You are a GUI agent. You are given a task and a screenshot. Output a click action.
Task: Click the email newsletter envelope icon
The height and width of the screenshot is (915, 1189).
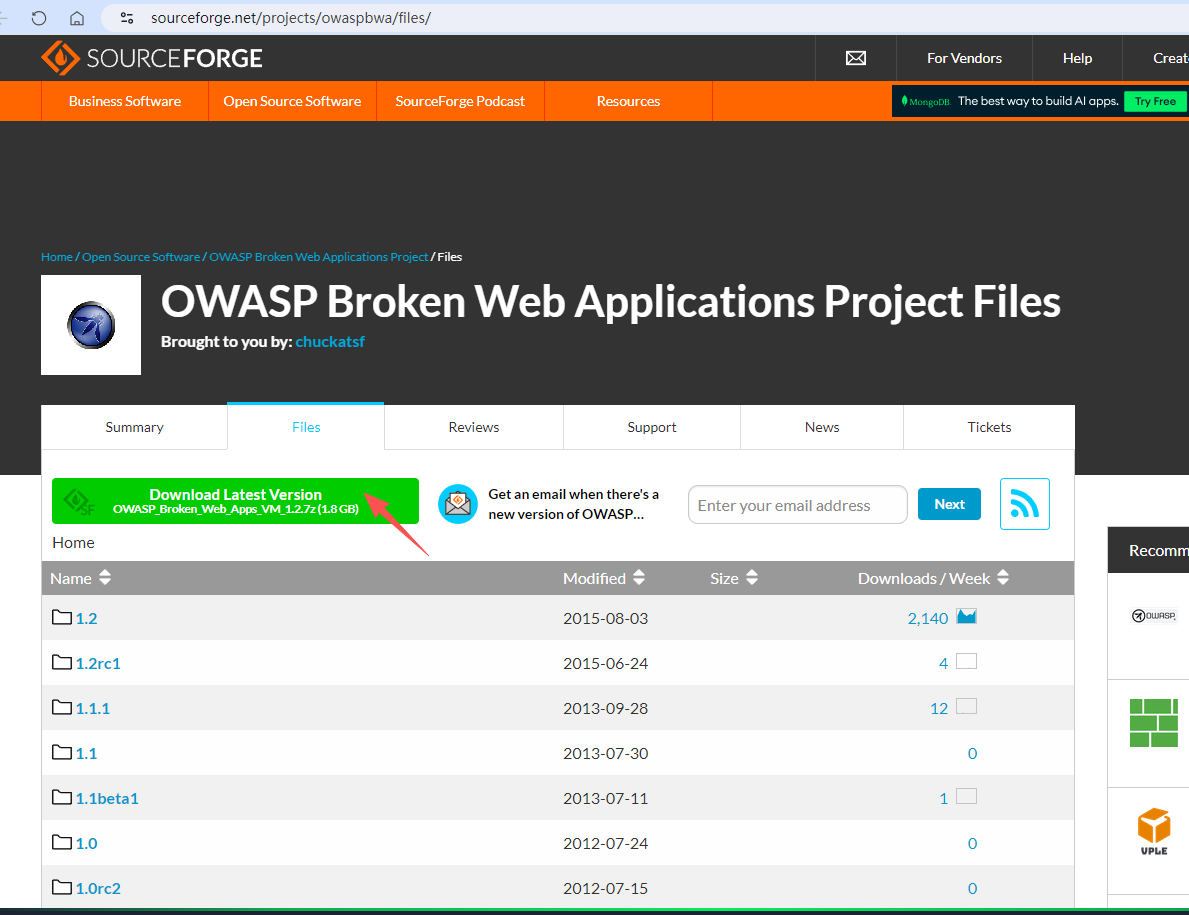pyautogui.click(x=458, y=504)
